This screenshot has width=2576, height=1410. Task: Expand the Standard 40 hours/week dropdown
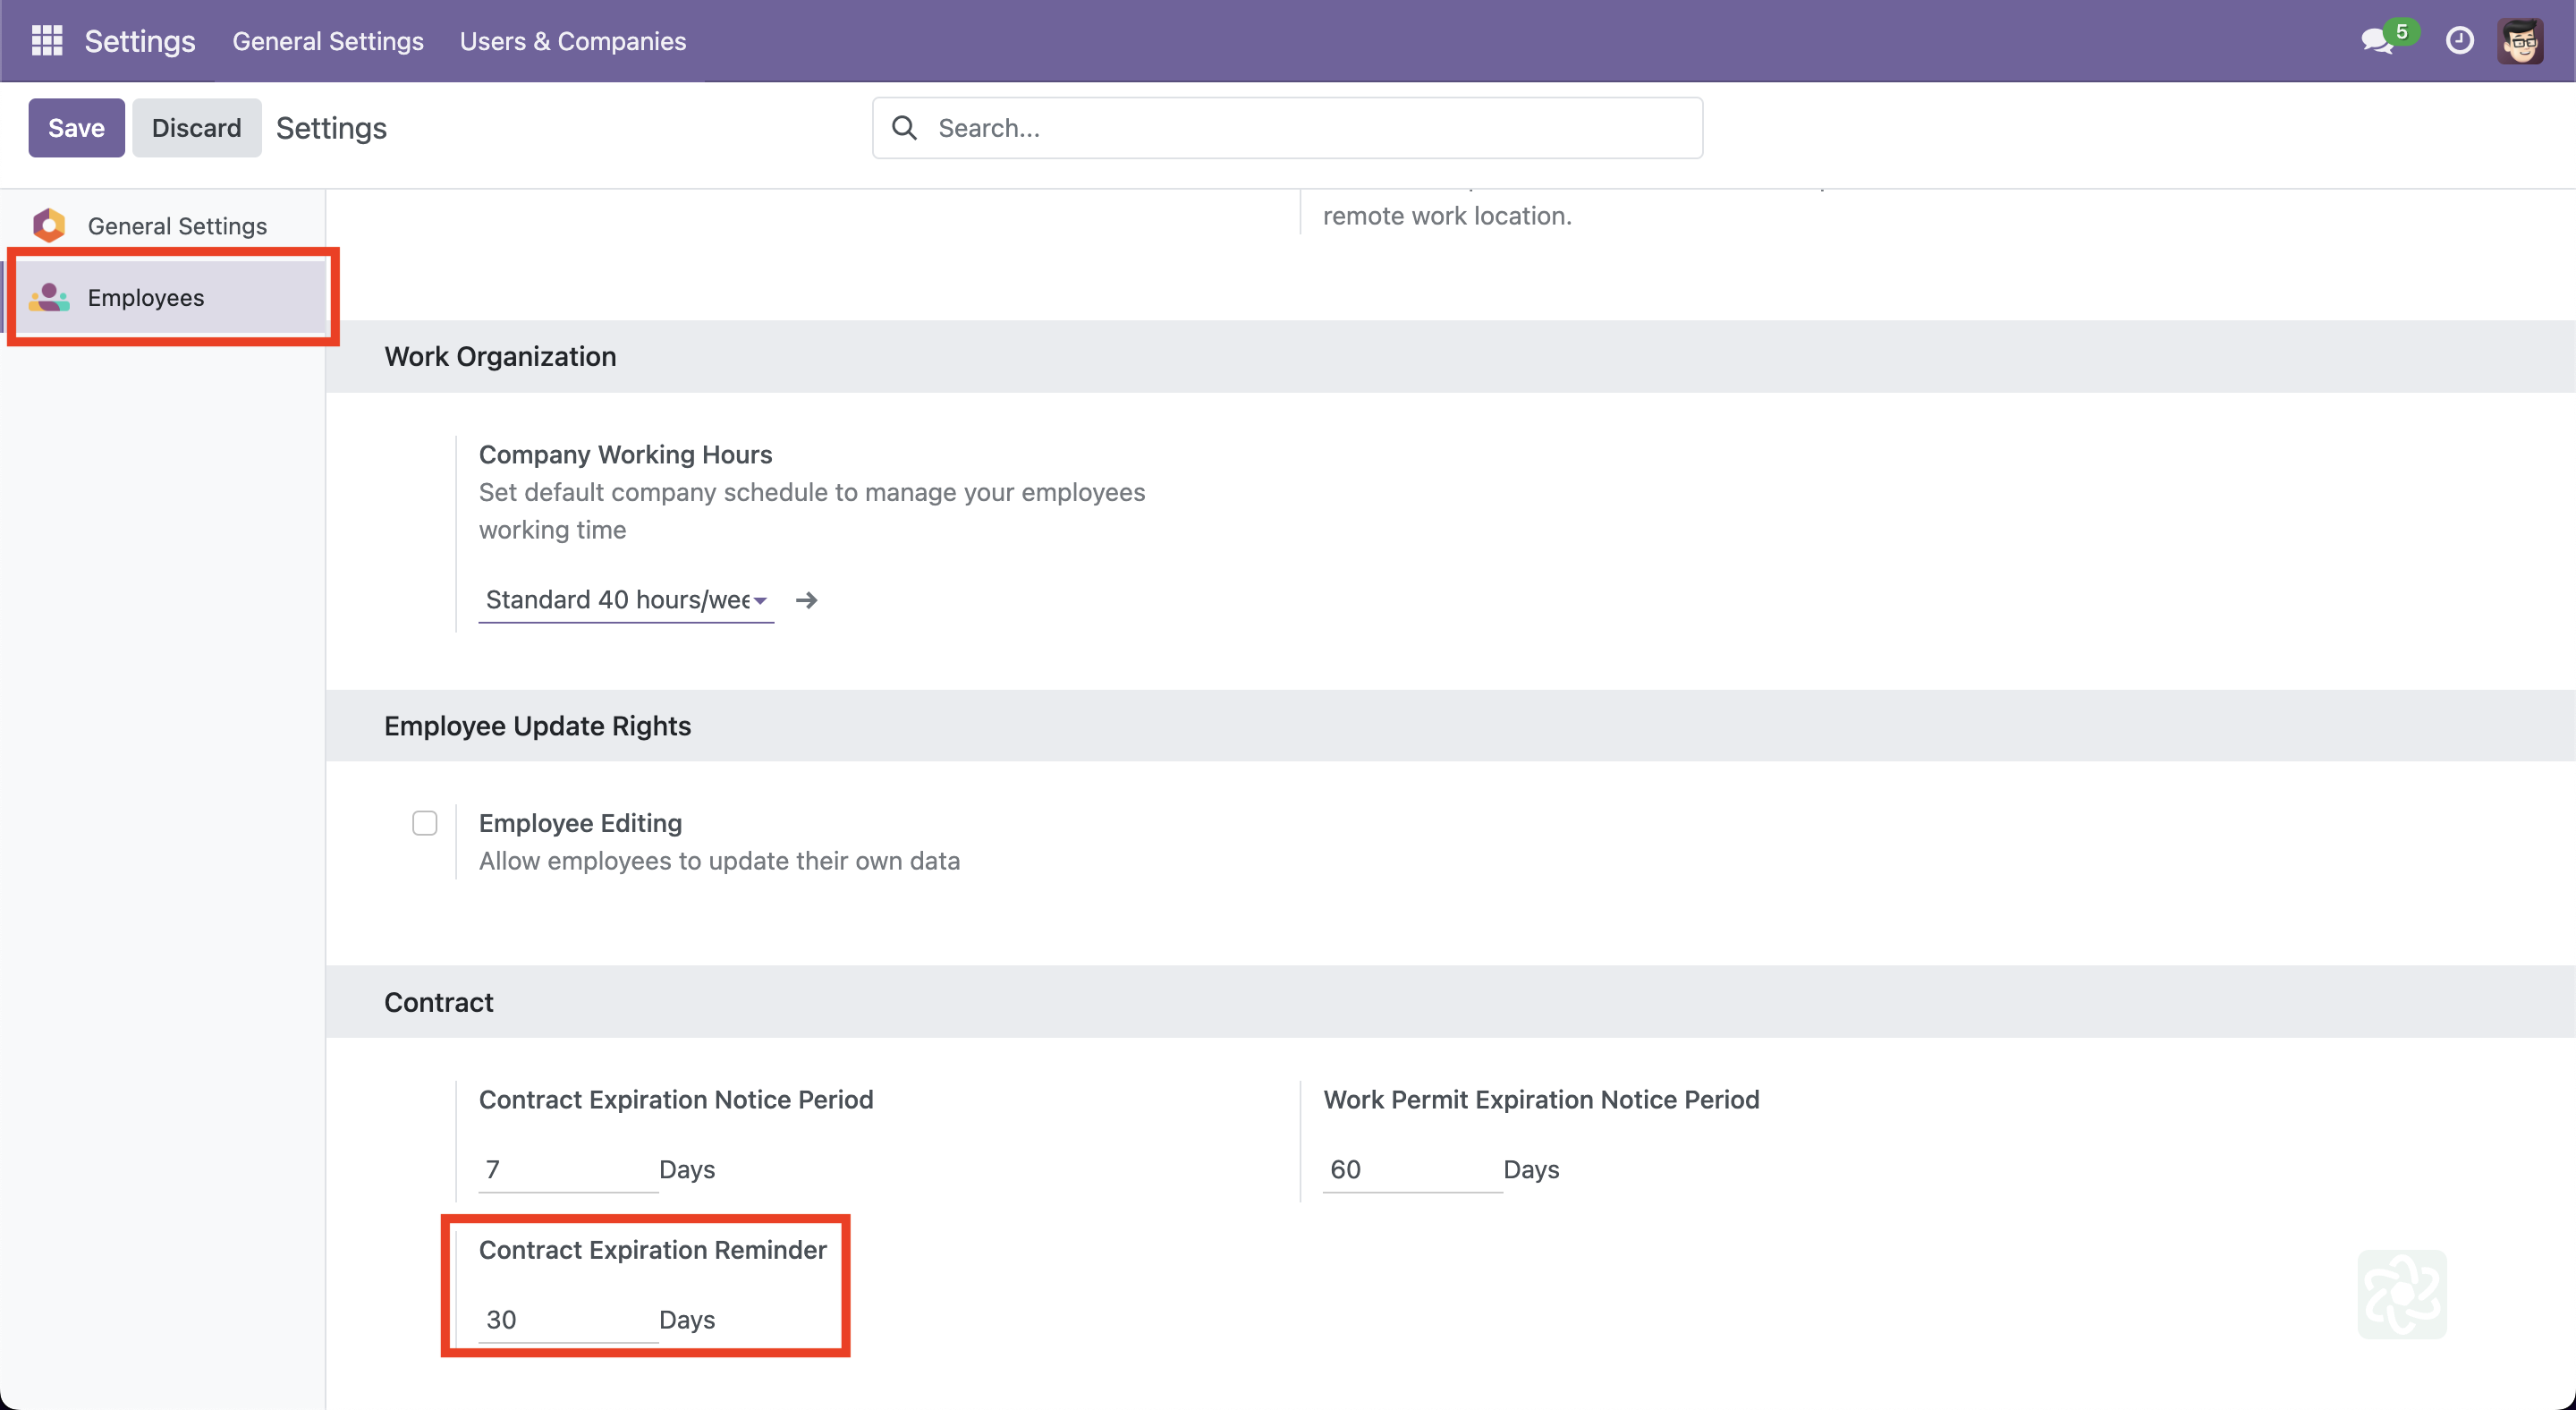626,600
